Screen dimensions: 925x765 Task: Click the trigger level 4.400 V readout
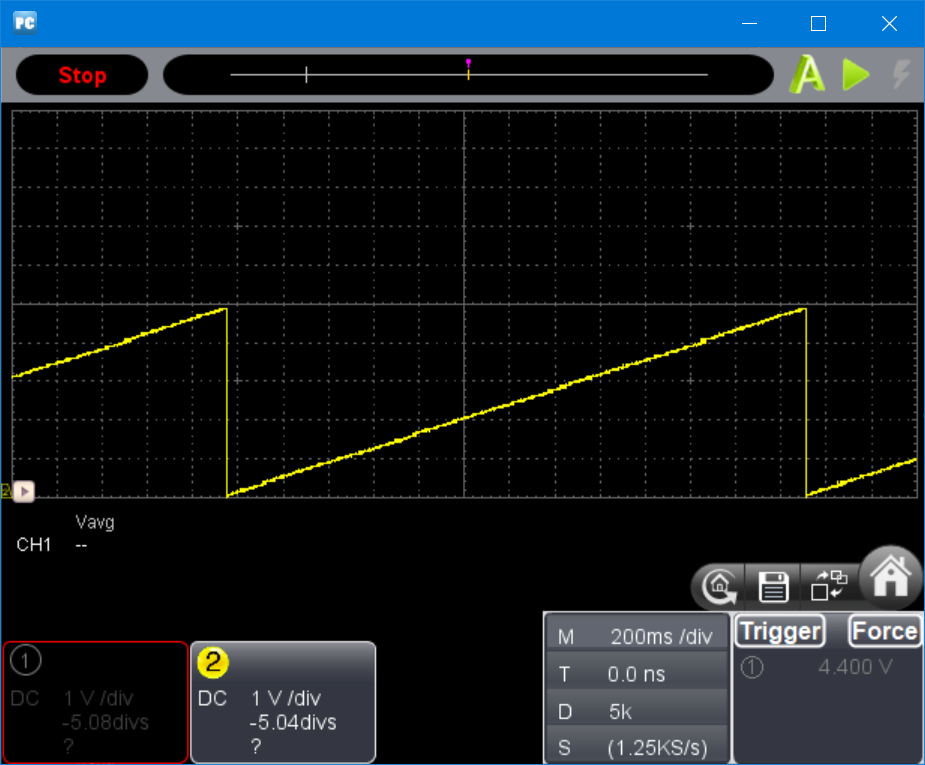[x=854, y=667]
